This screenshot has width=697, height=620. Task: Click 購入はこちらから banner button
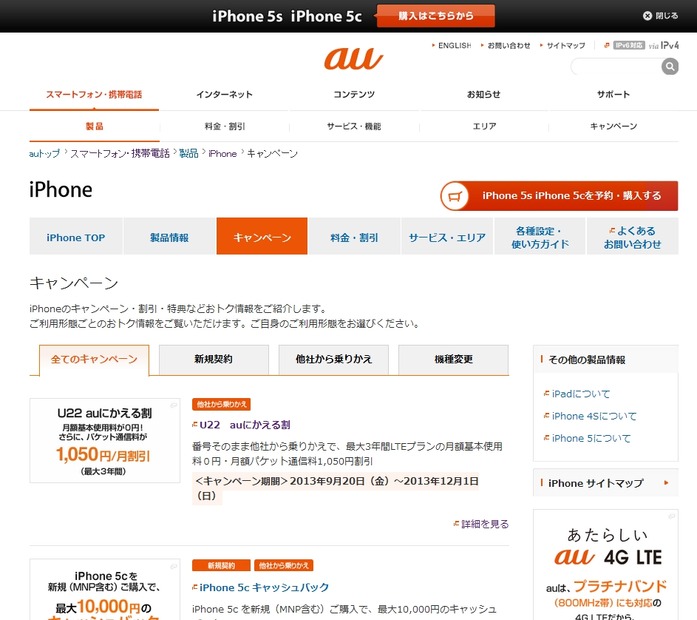click(436, 16)
